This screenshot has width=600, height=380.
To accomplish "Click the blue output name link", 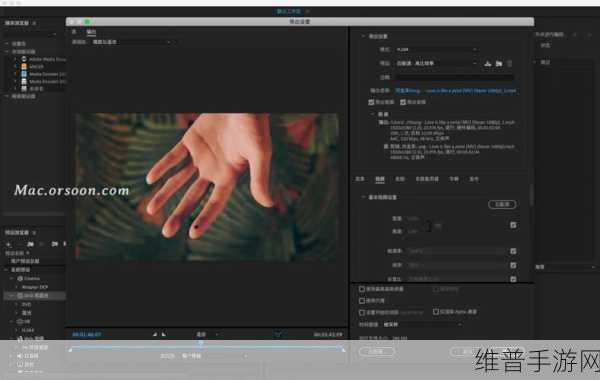I will point(455,91).
